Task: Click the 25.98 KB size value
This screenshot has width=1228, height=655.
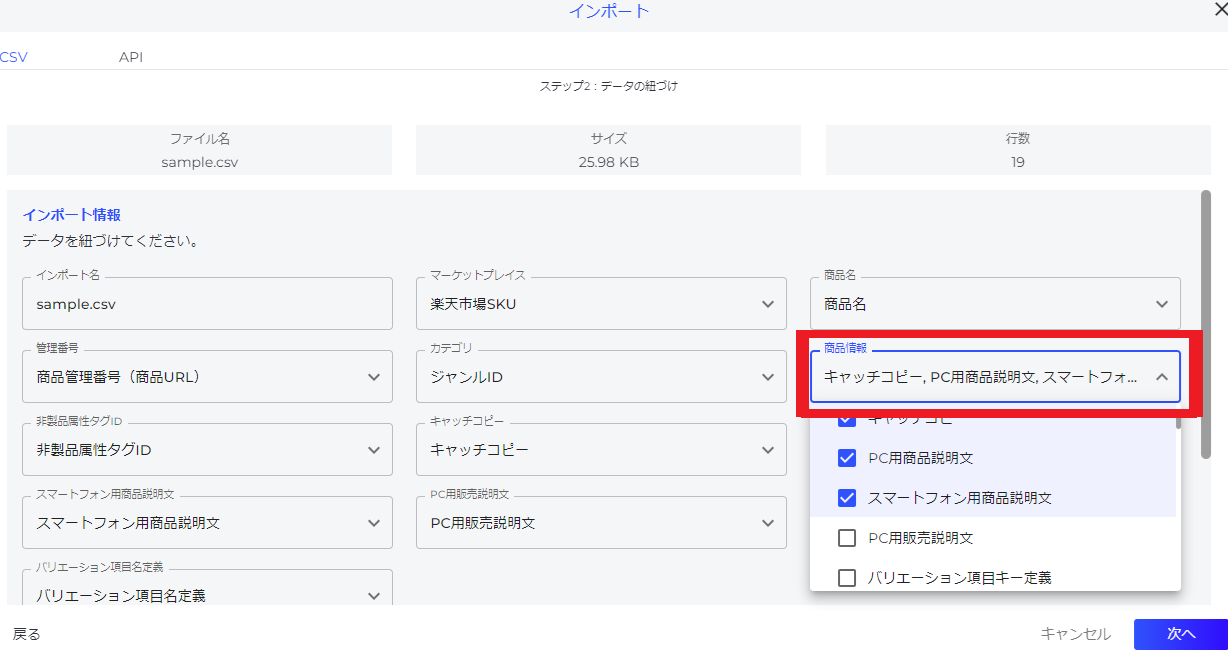Action: pyautogui.click(x=608, y=162)
